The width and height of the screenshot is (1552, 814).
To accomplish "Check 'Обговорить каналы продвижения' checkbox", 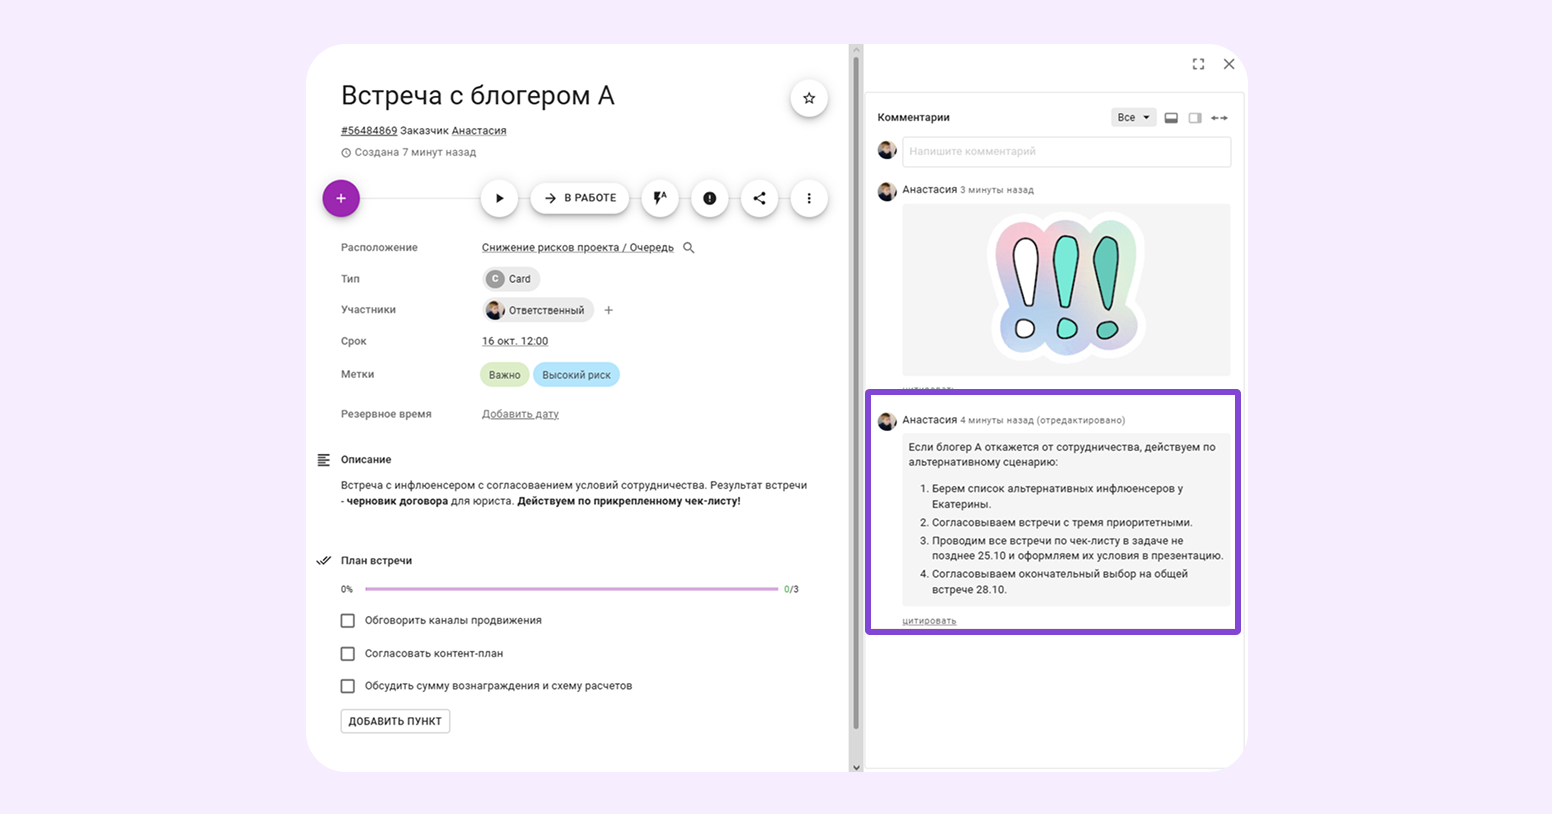I will coord(348,621).
